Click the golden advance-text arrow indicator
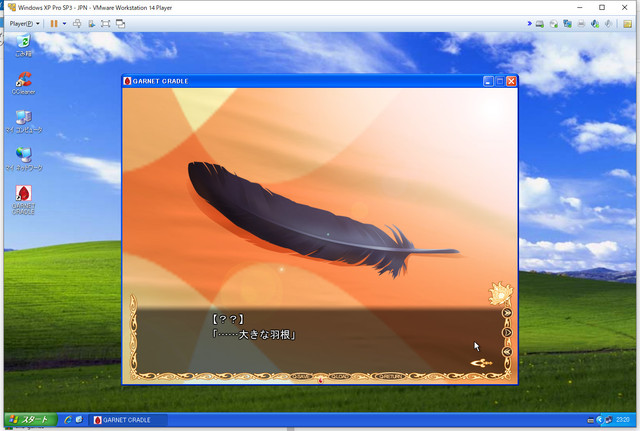 pyautogui.click(x=482, y=362)
